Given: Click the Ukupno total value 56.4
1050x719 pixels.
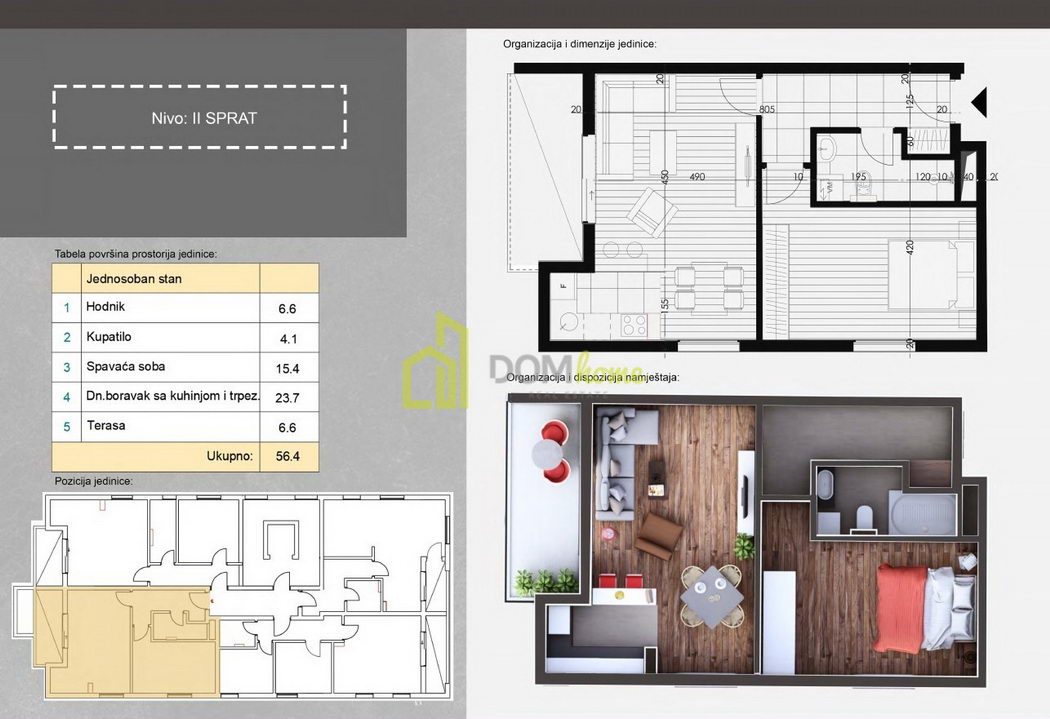Looking at the screenshot, I should point(288,456).
